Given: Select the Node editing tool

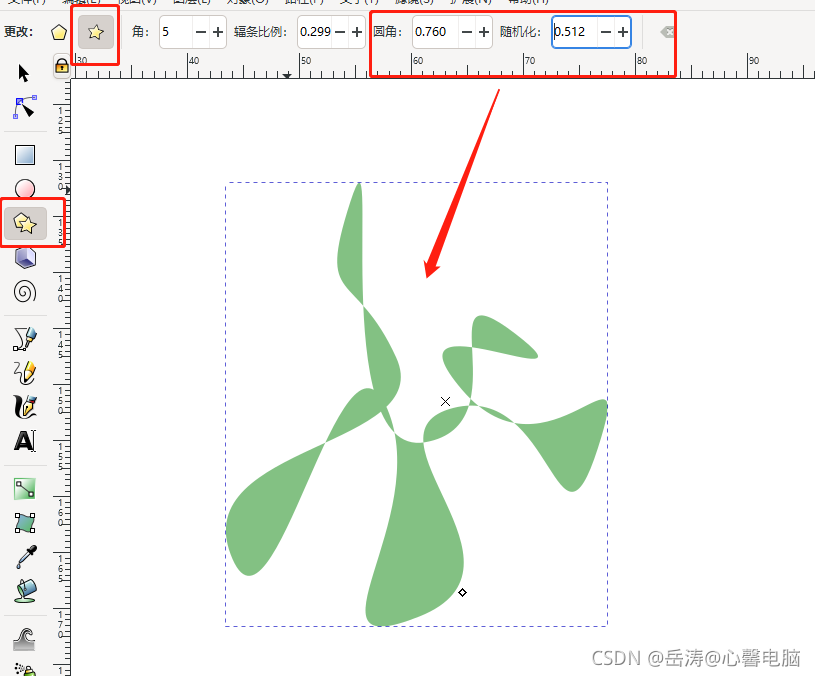Looking at the screenshot, I should point(24,107).
